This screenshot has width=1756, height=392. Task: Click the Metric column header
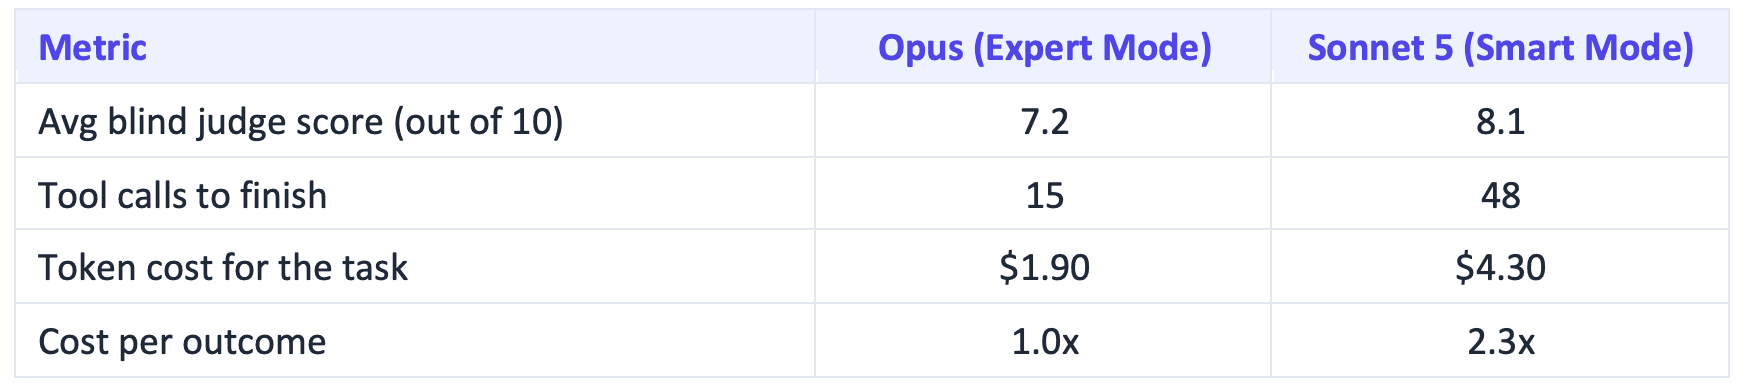pyautogui.click(x=93, y=48)
